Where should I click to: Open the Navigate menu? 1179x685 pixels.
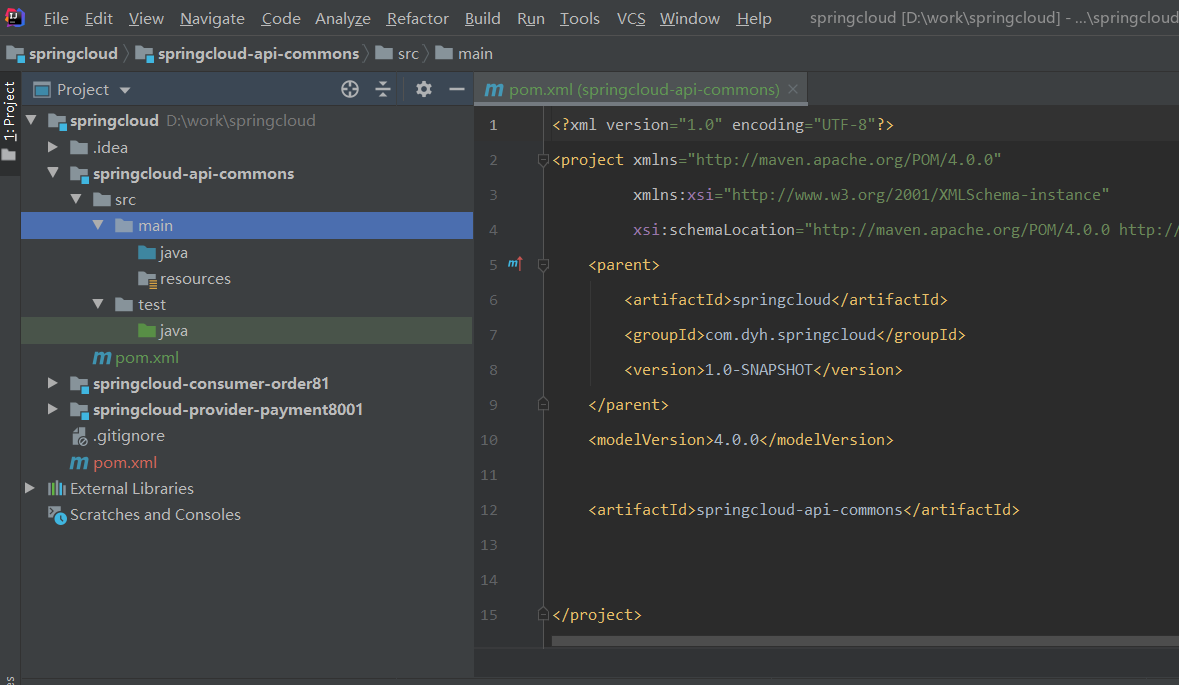tap(212, 18)
